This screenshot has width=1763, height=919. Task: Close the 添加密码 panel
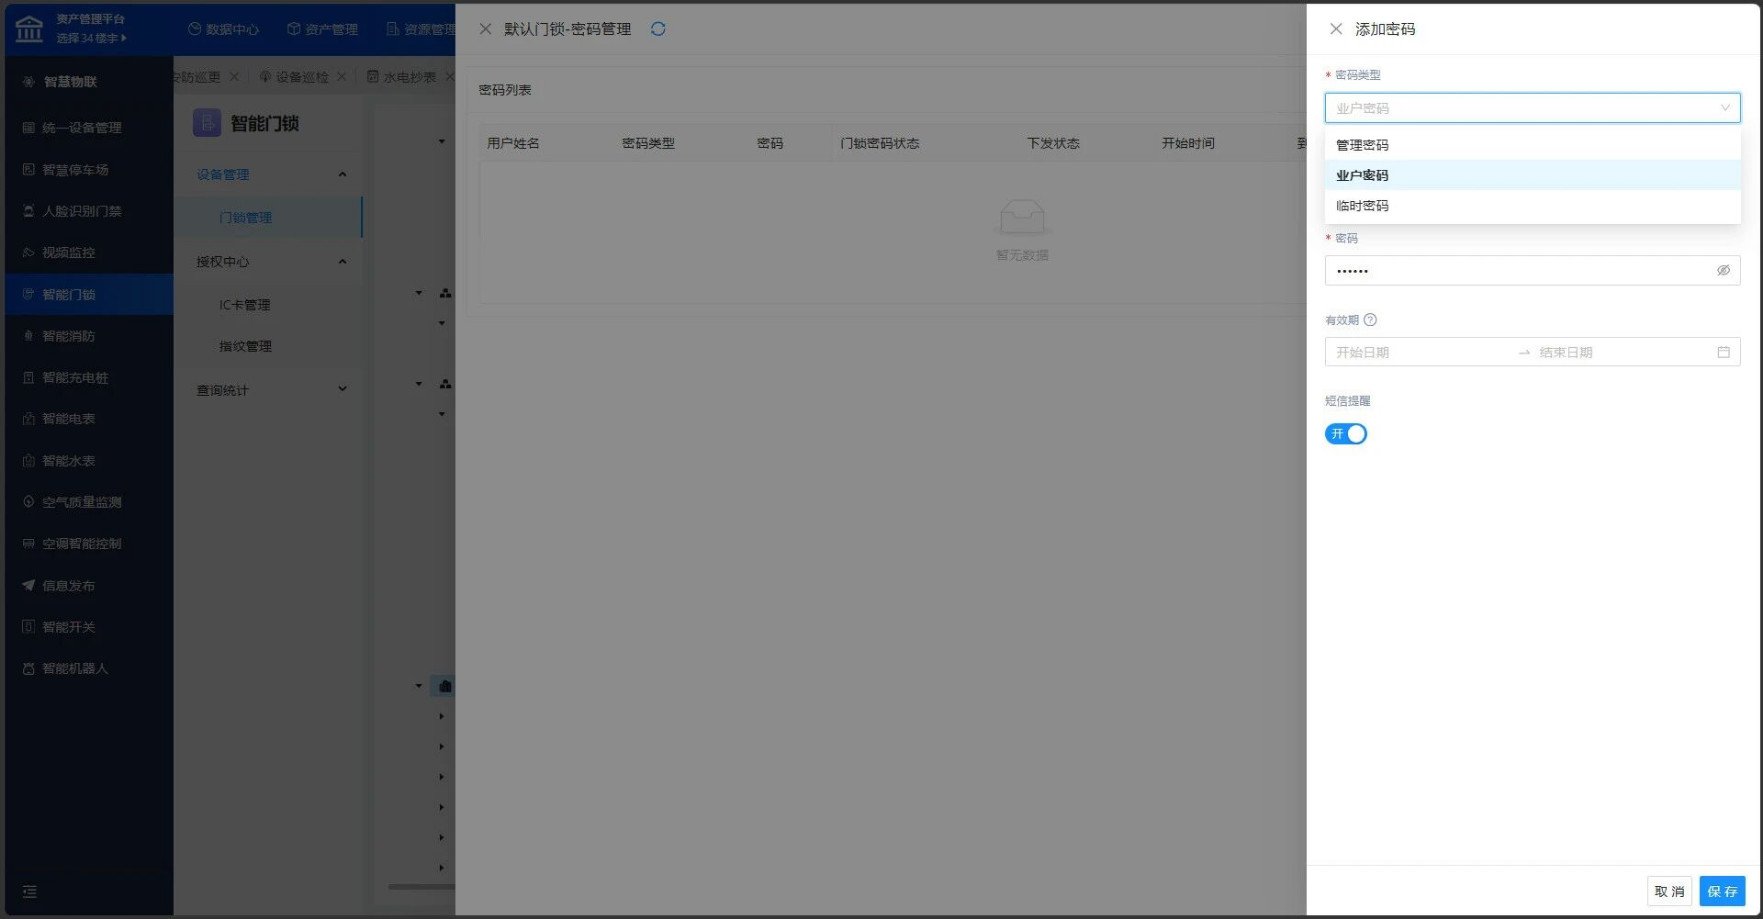click(x=1336, y=29)
